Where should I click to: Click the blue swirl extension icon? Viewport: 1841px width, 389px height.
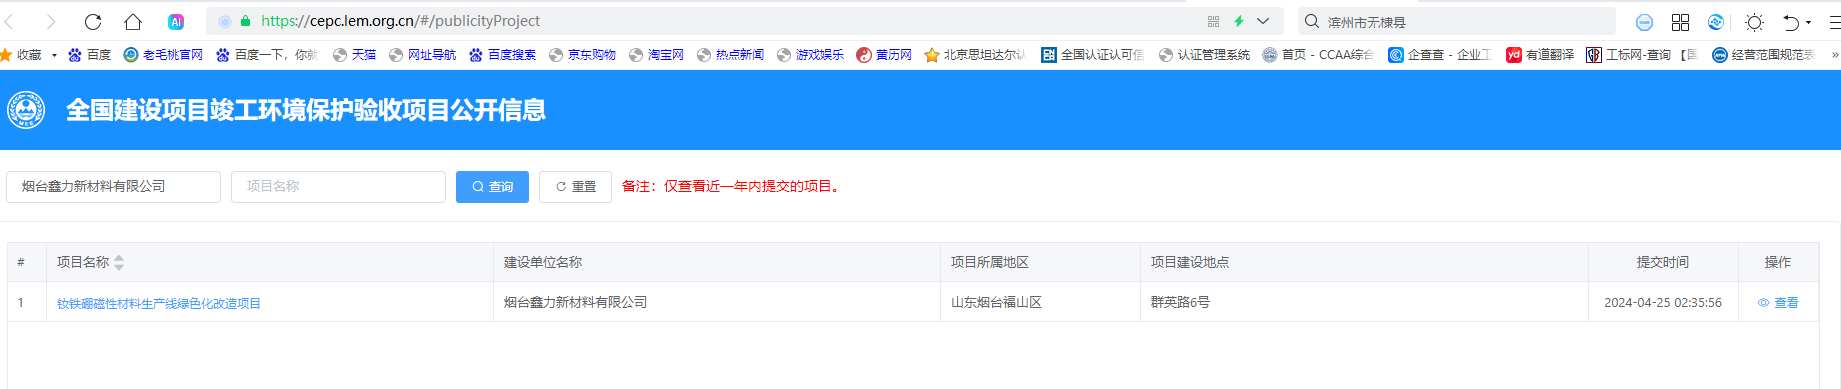pyautogui.click(x=1716, y=22)
